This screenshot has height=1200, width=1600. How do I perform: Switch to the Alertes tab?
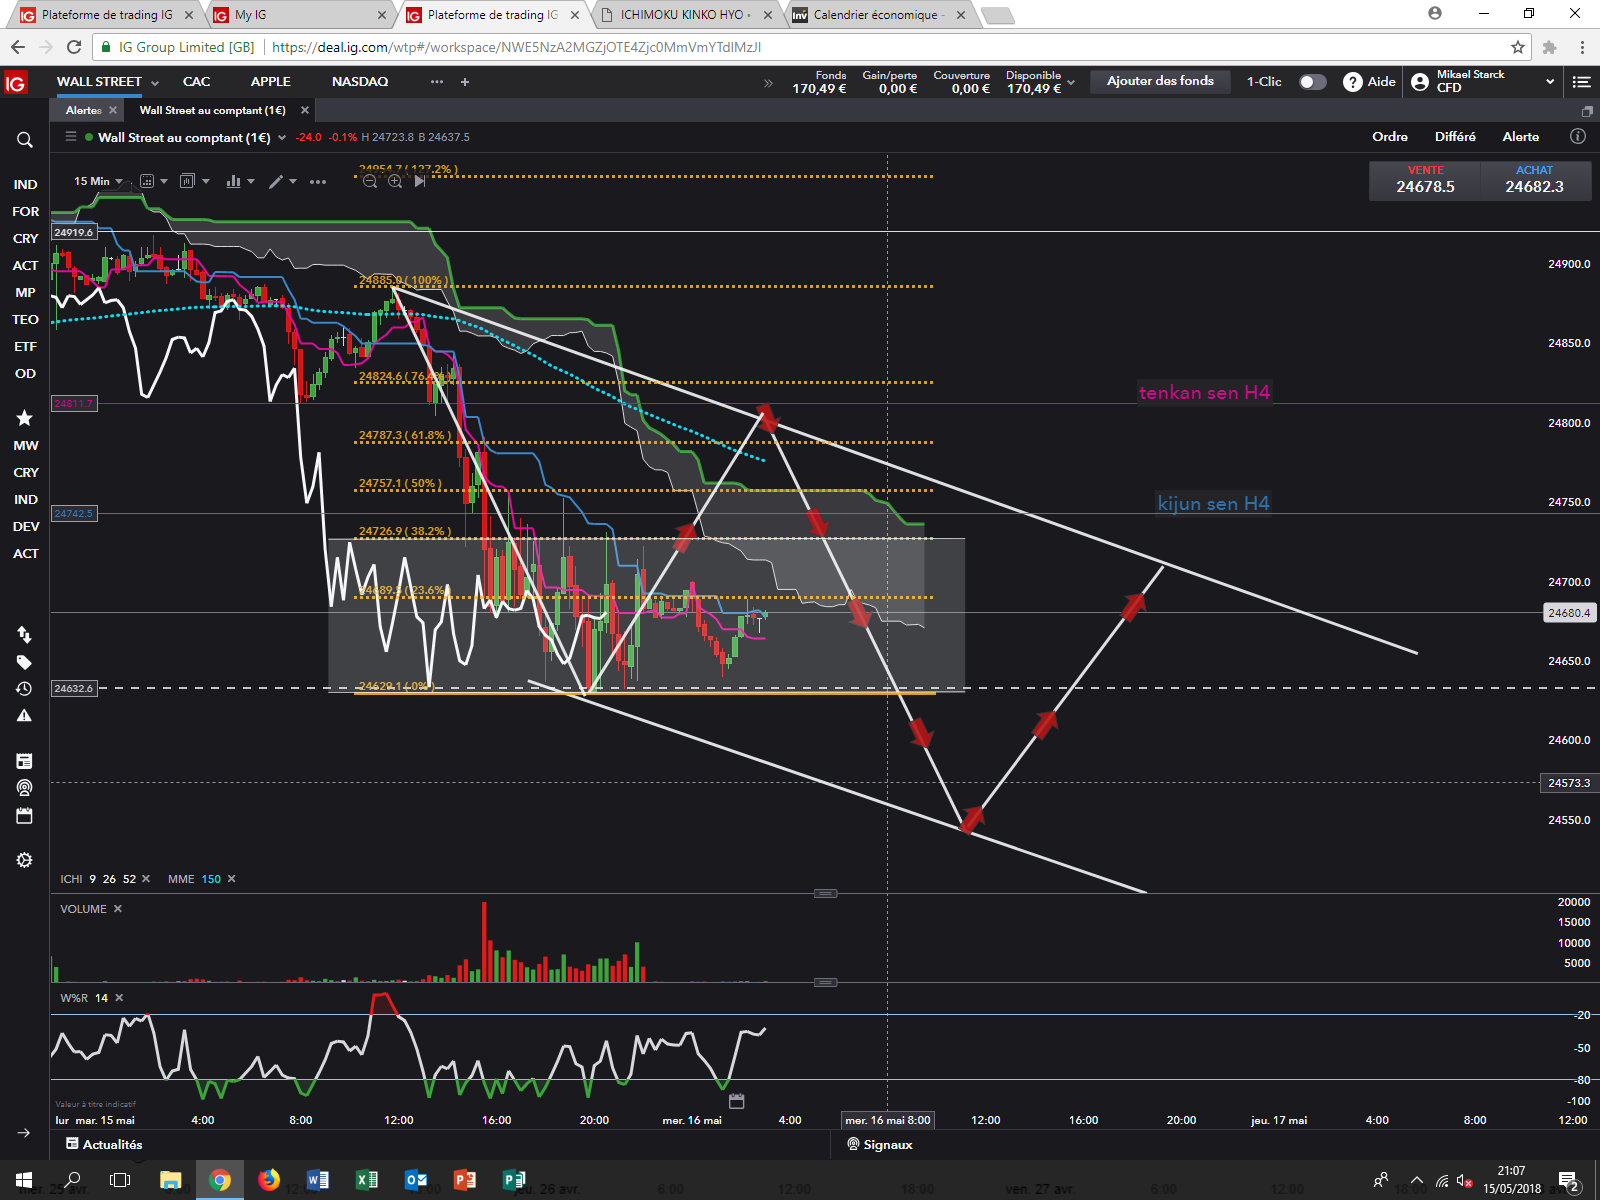[x=84, y=110]
